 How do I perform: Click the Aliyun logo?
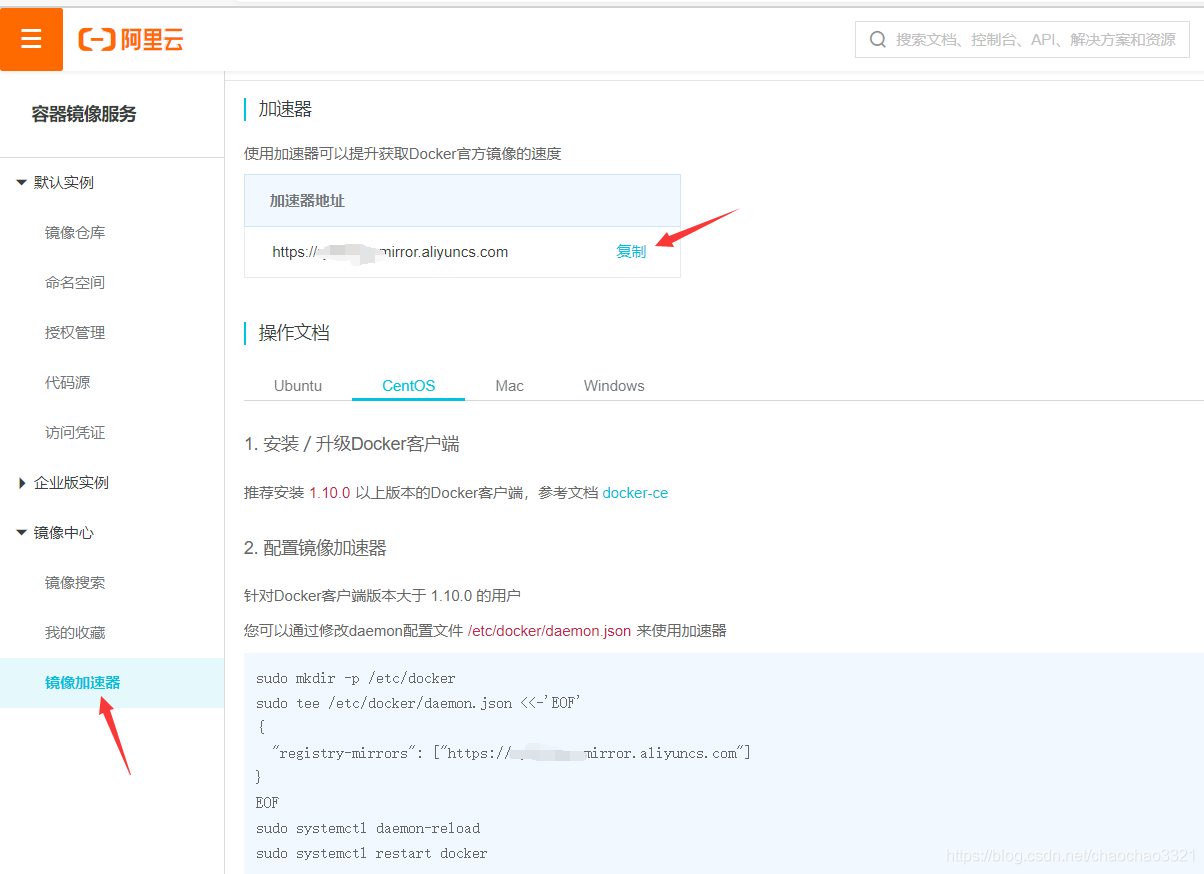pyautogui.click(x=131, y=40)
